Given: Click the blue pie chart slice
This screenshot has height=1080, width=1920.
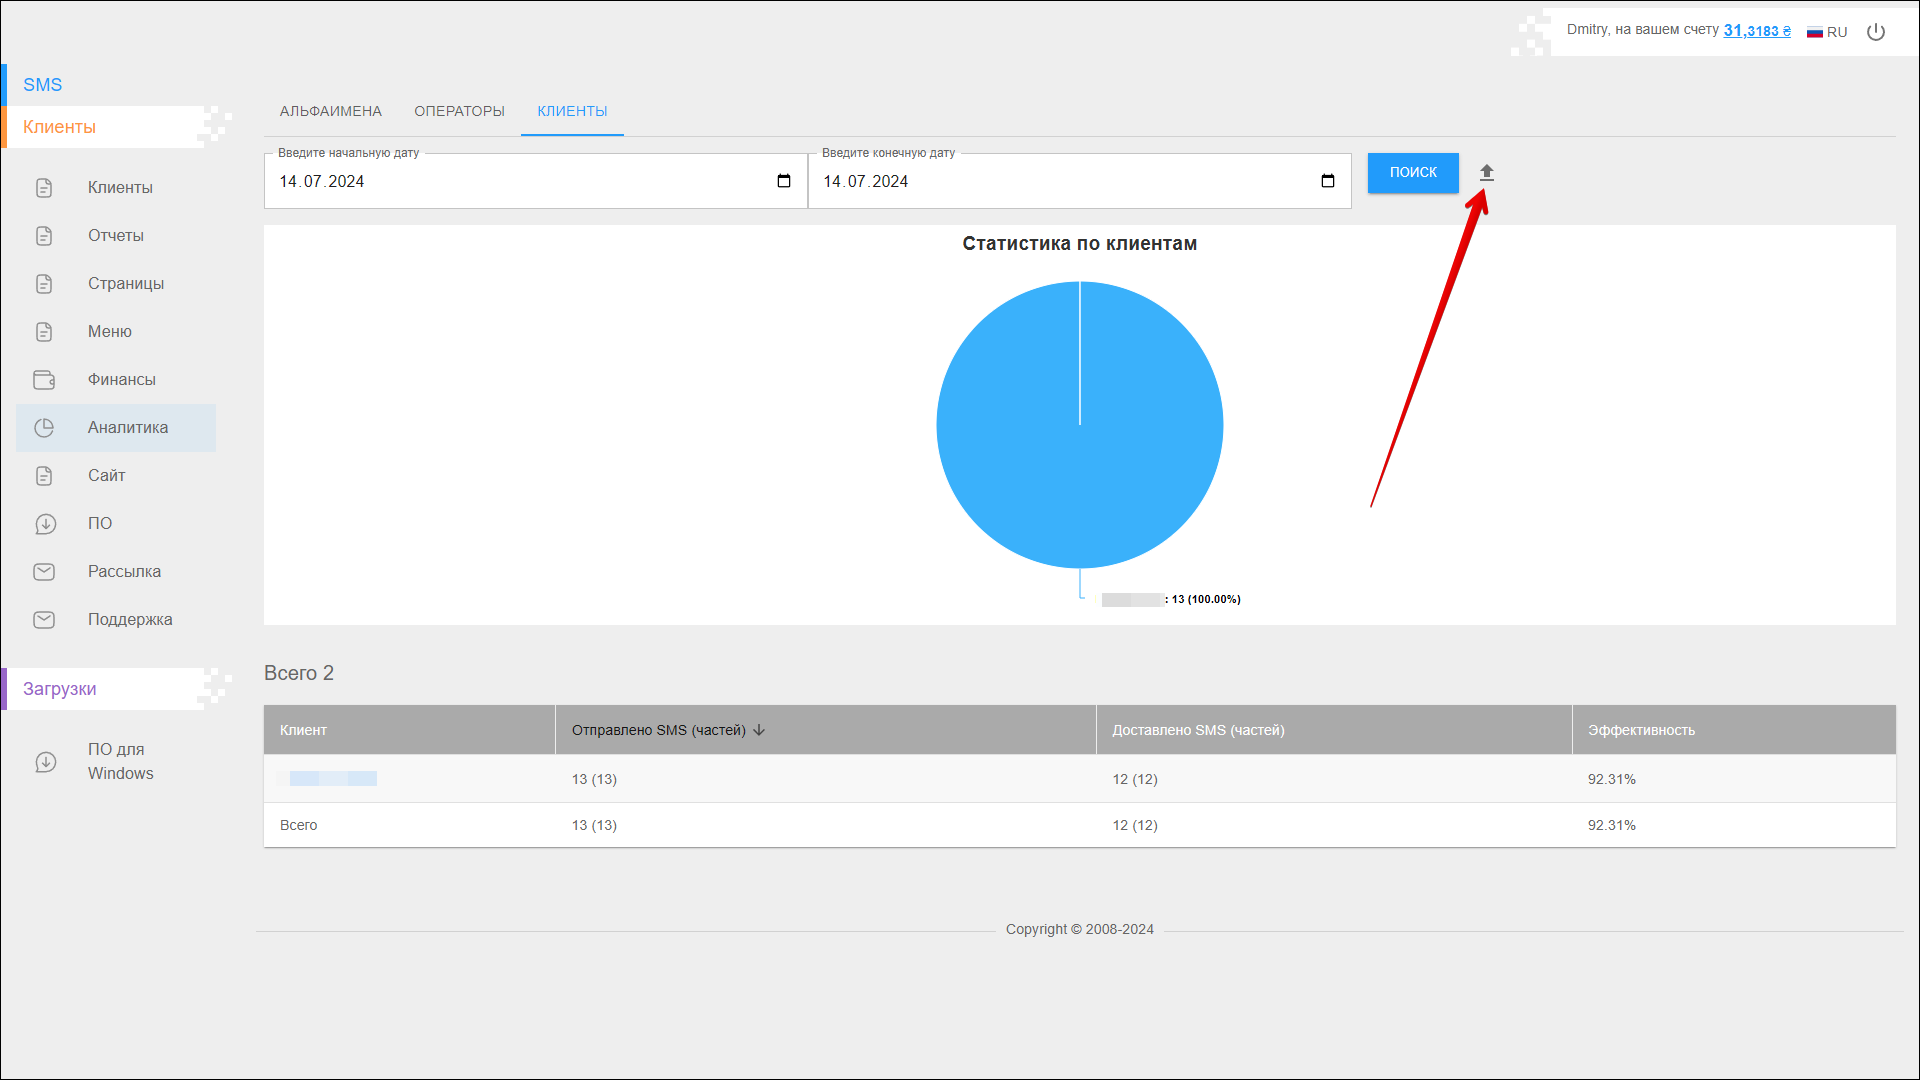Looking at the screenshot, I should [x=1080, y=450].
